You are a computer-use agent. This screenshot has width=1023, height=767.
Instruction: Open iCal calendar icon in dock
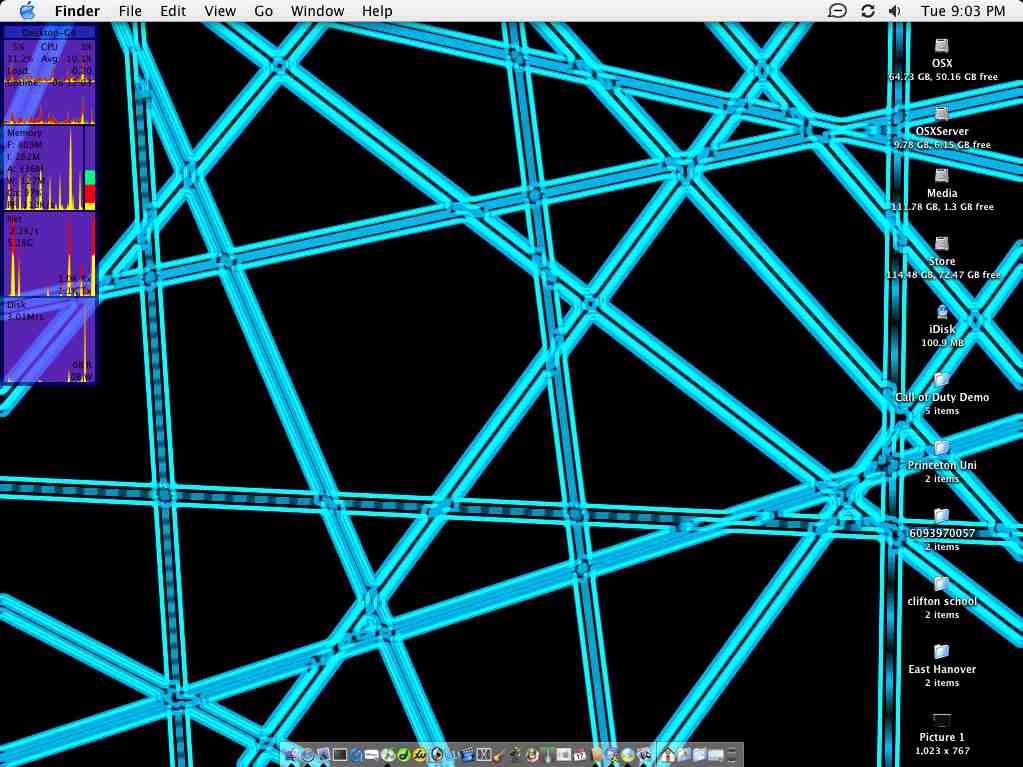[x=579, y=755]
